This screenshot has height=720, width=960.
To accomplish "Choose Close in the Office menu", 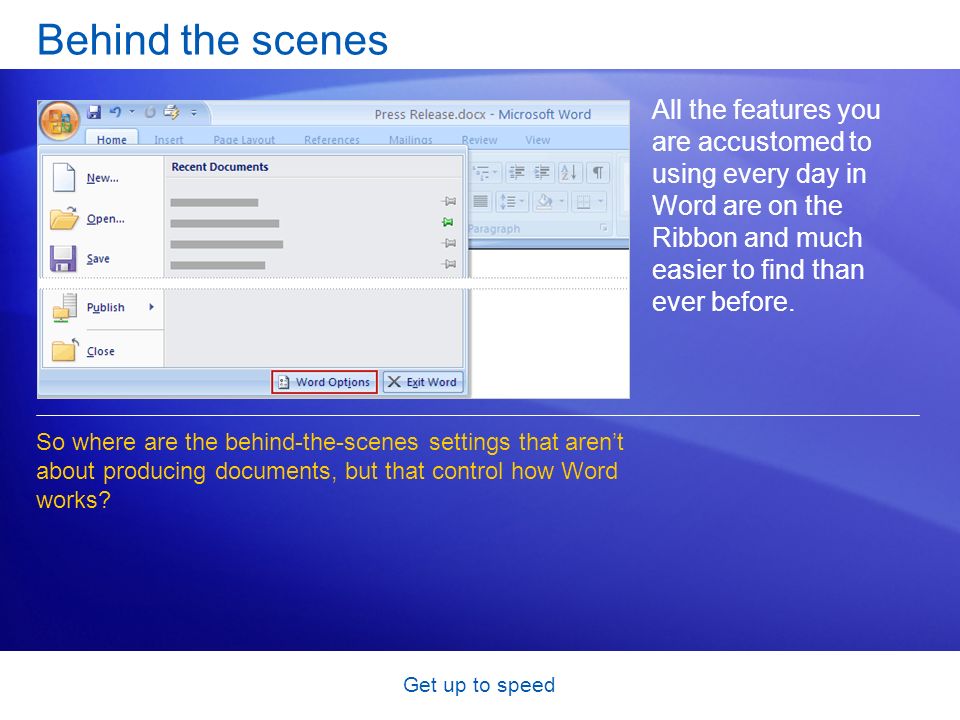I will (x=102, y=351).
